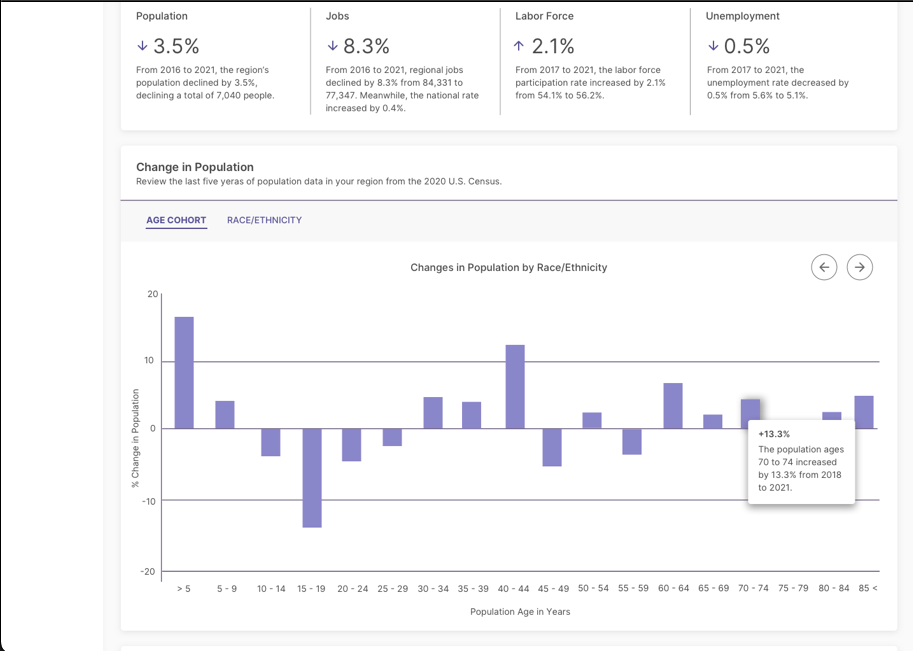The image size is (913, 651).
Task: Click the 85 and older age bar
Action: tap(864, 411)
